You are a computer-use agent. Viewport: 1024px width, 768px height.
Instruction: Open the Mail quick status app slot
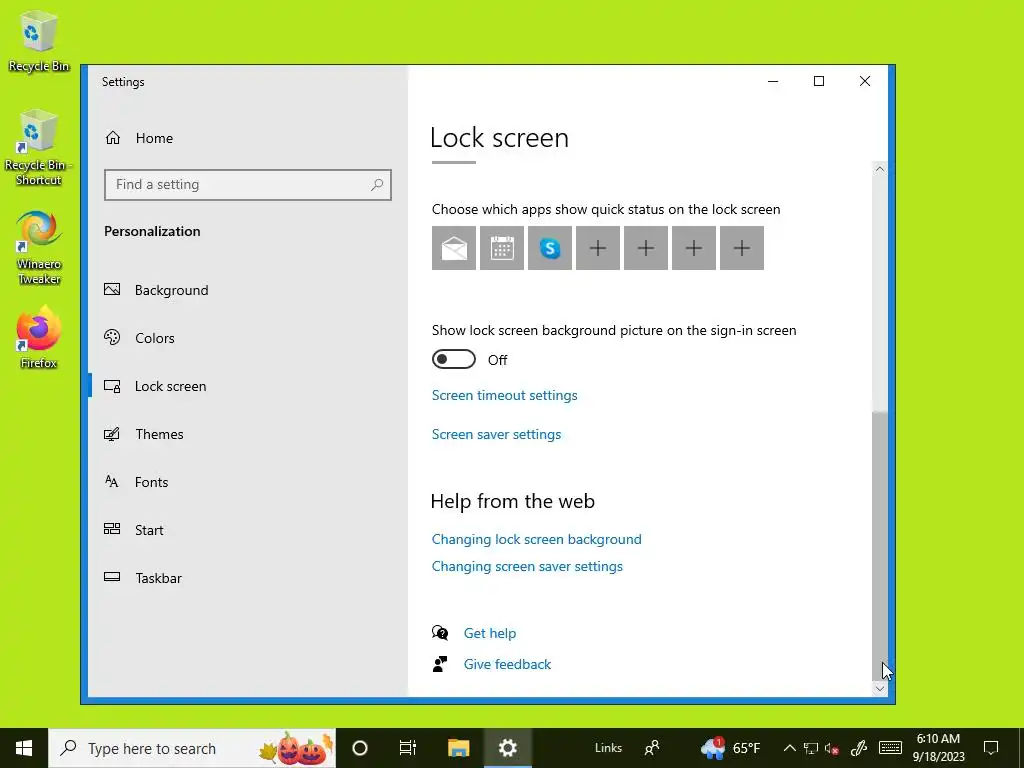(x=454, y=248)
